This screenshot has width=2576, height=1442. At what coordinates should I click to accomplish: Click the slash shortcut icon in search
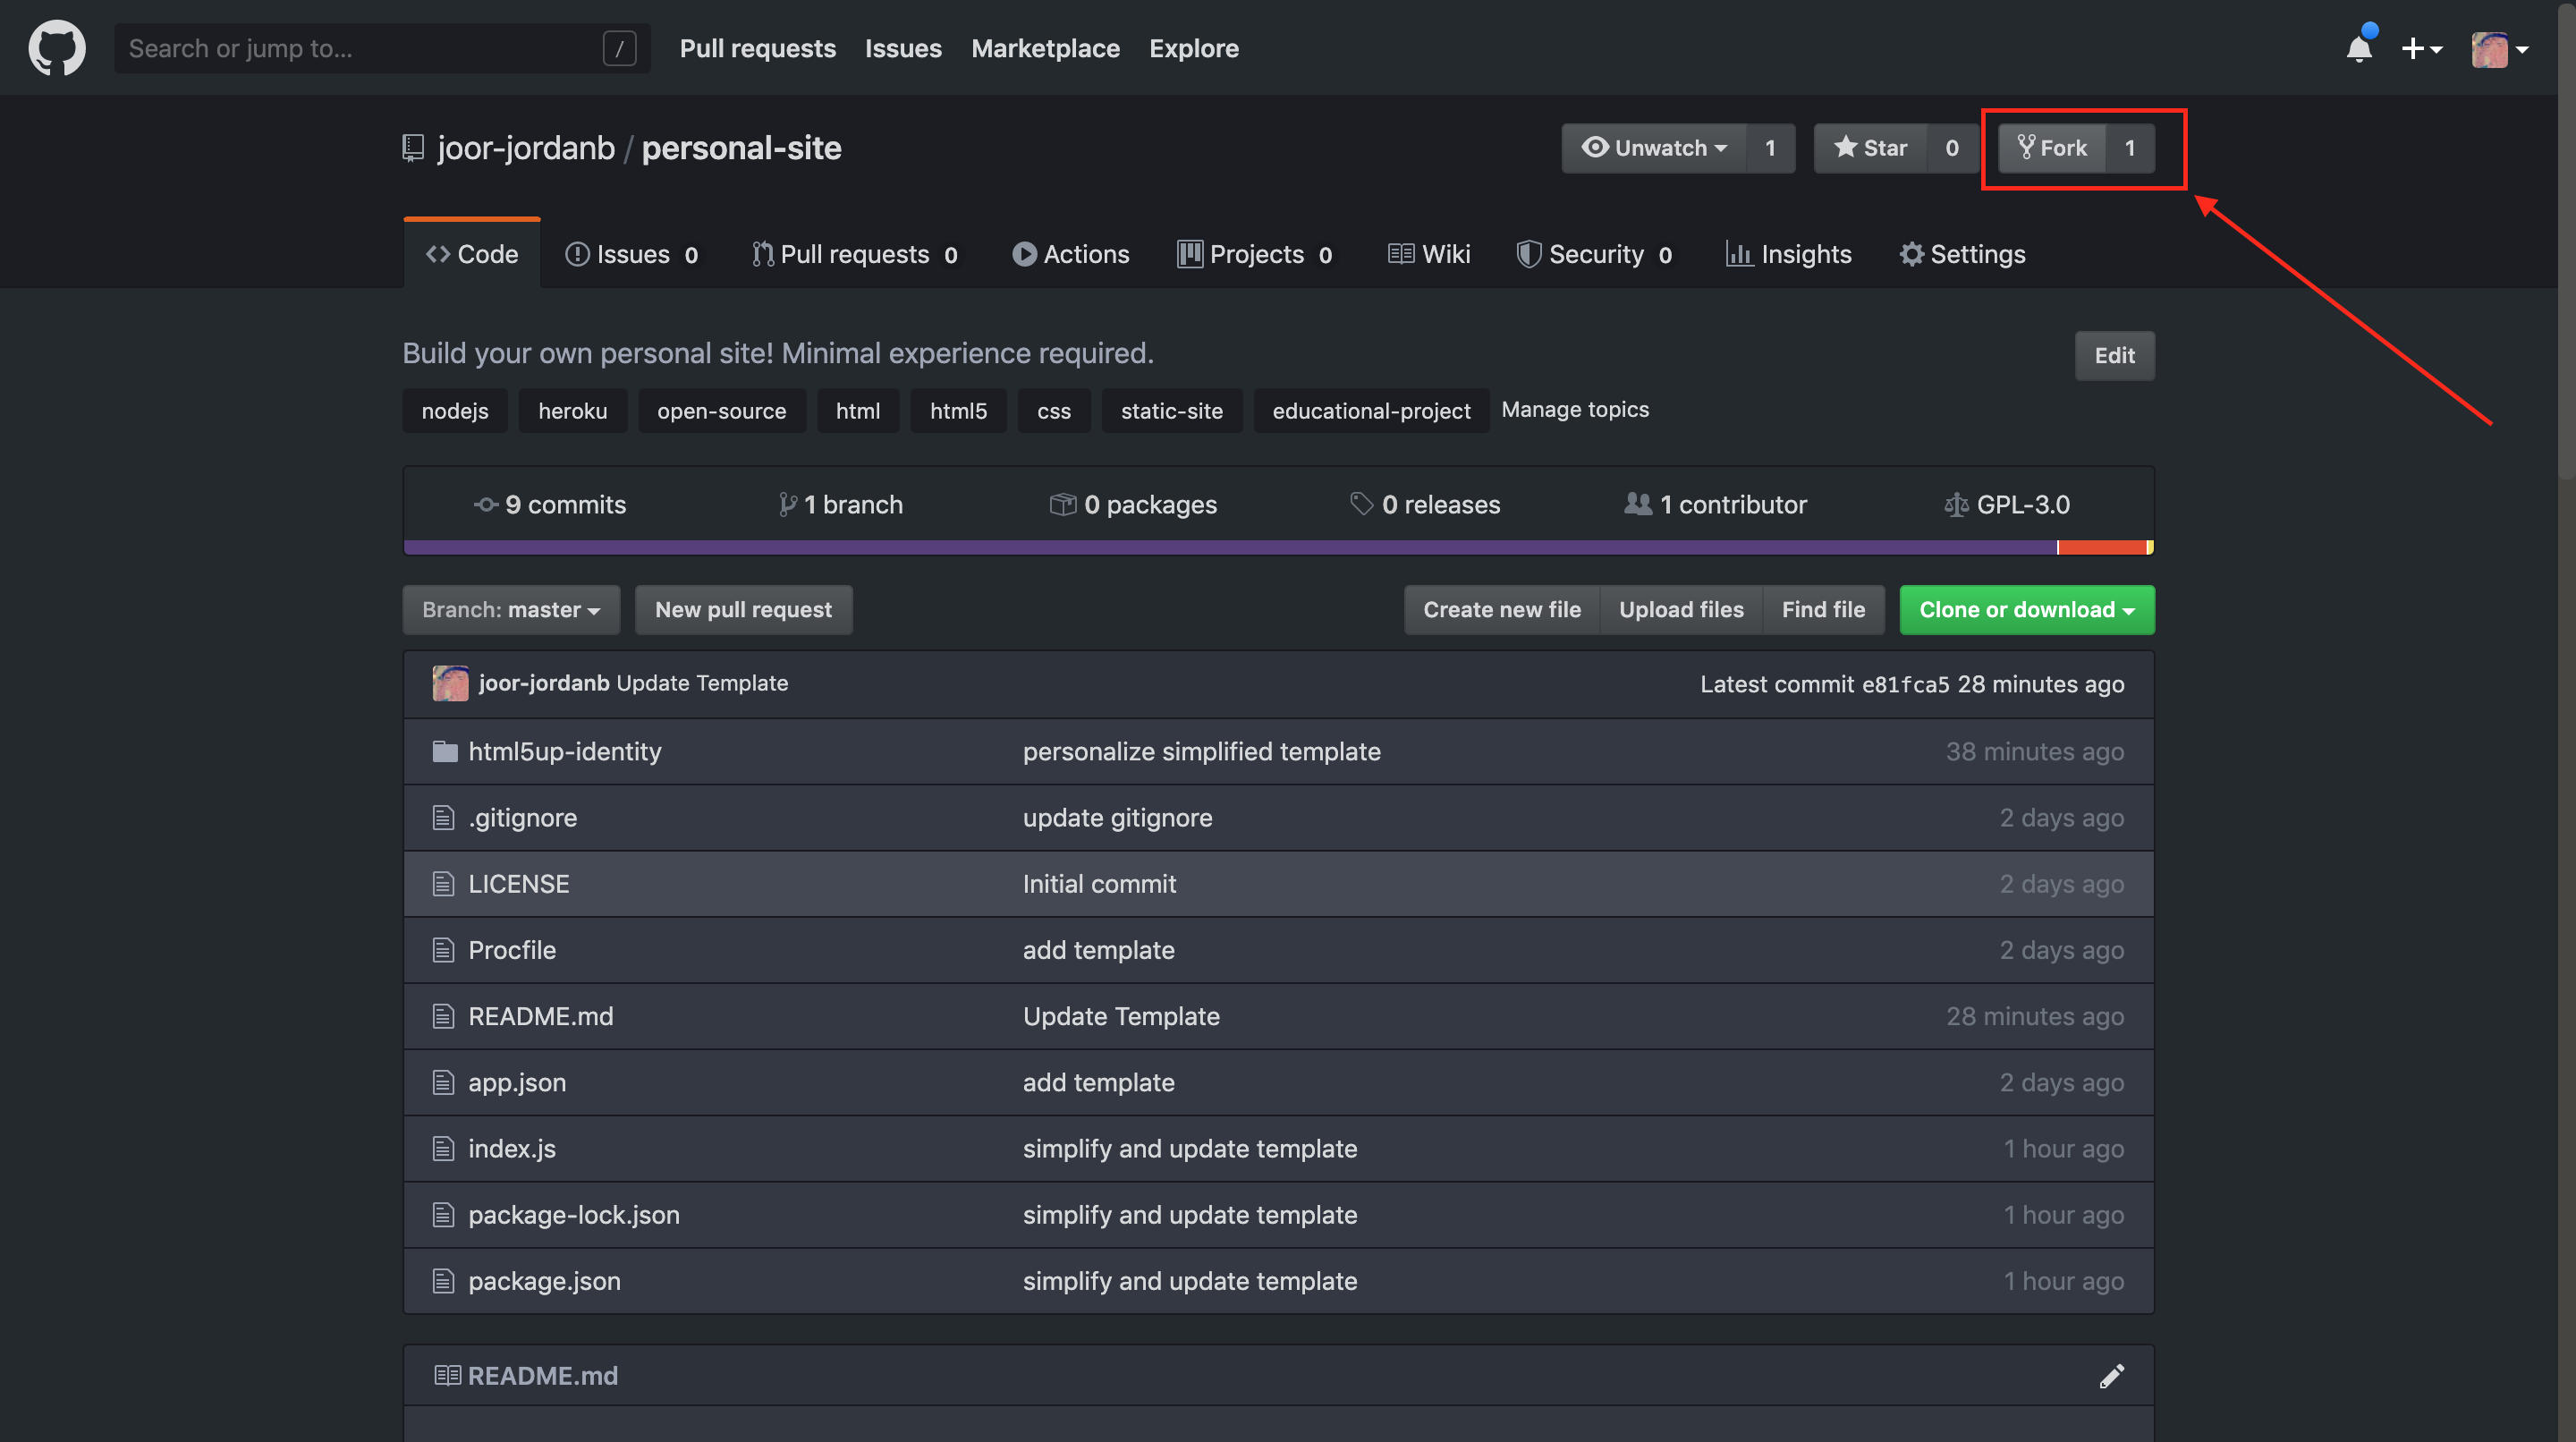(x=619, y=48)
